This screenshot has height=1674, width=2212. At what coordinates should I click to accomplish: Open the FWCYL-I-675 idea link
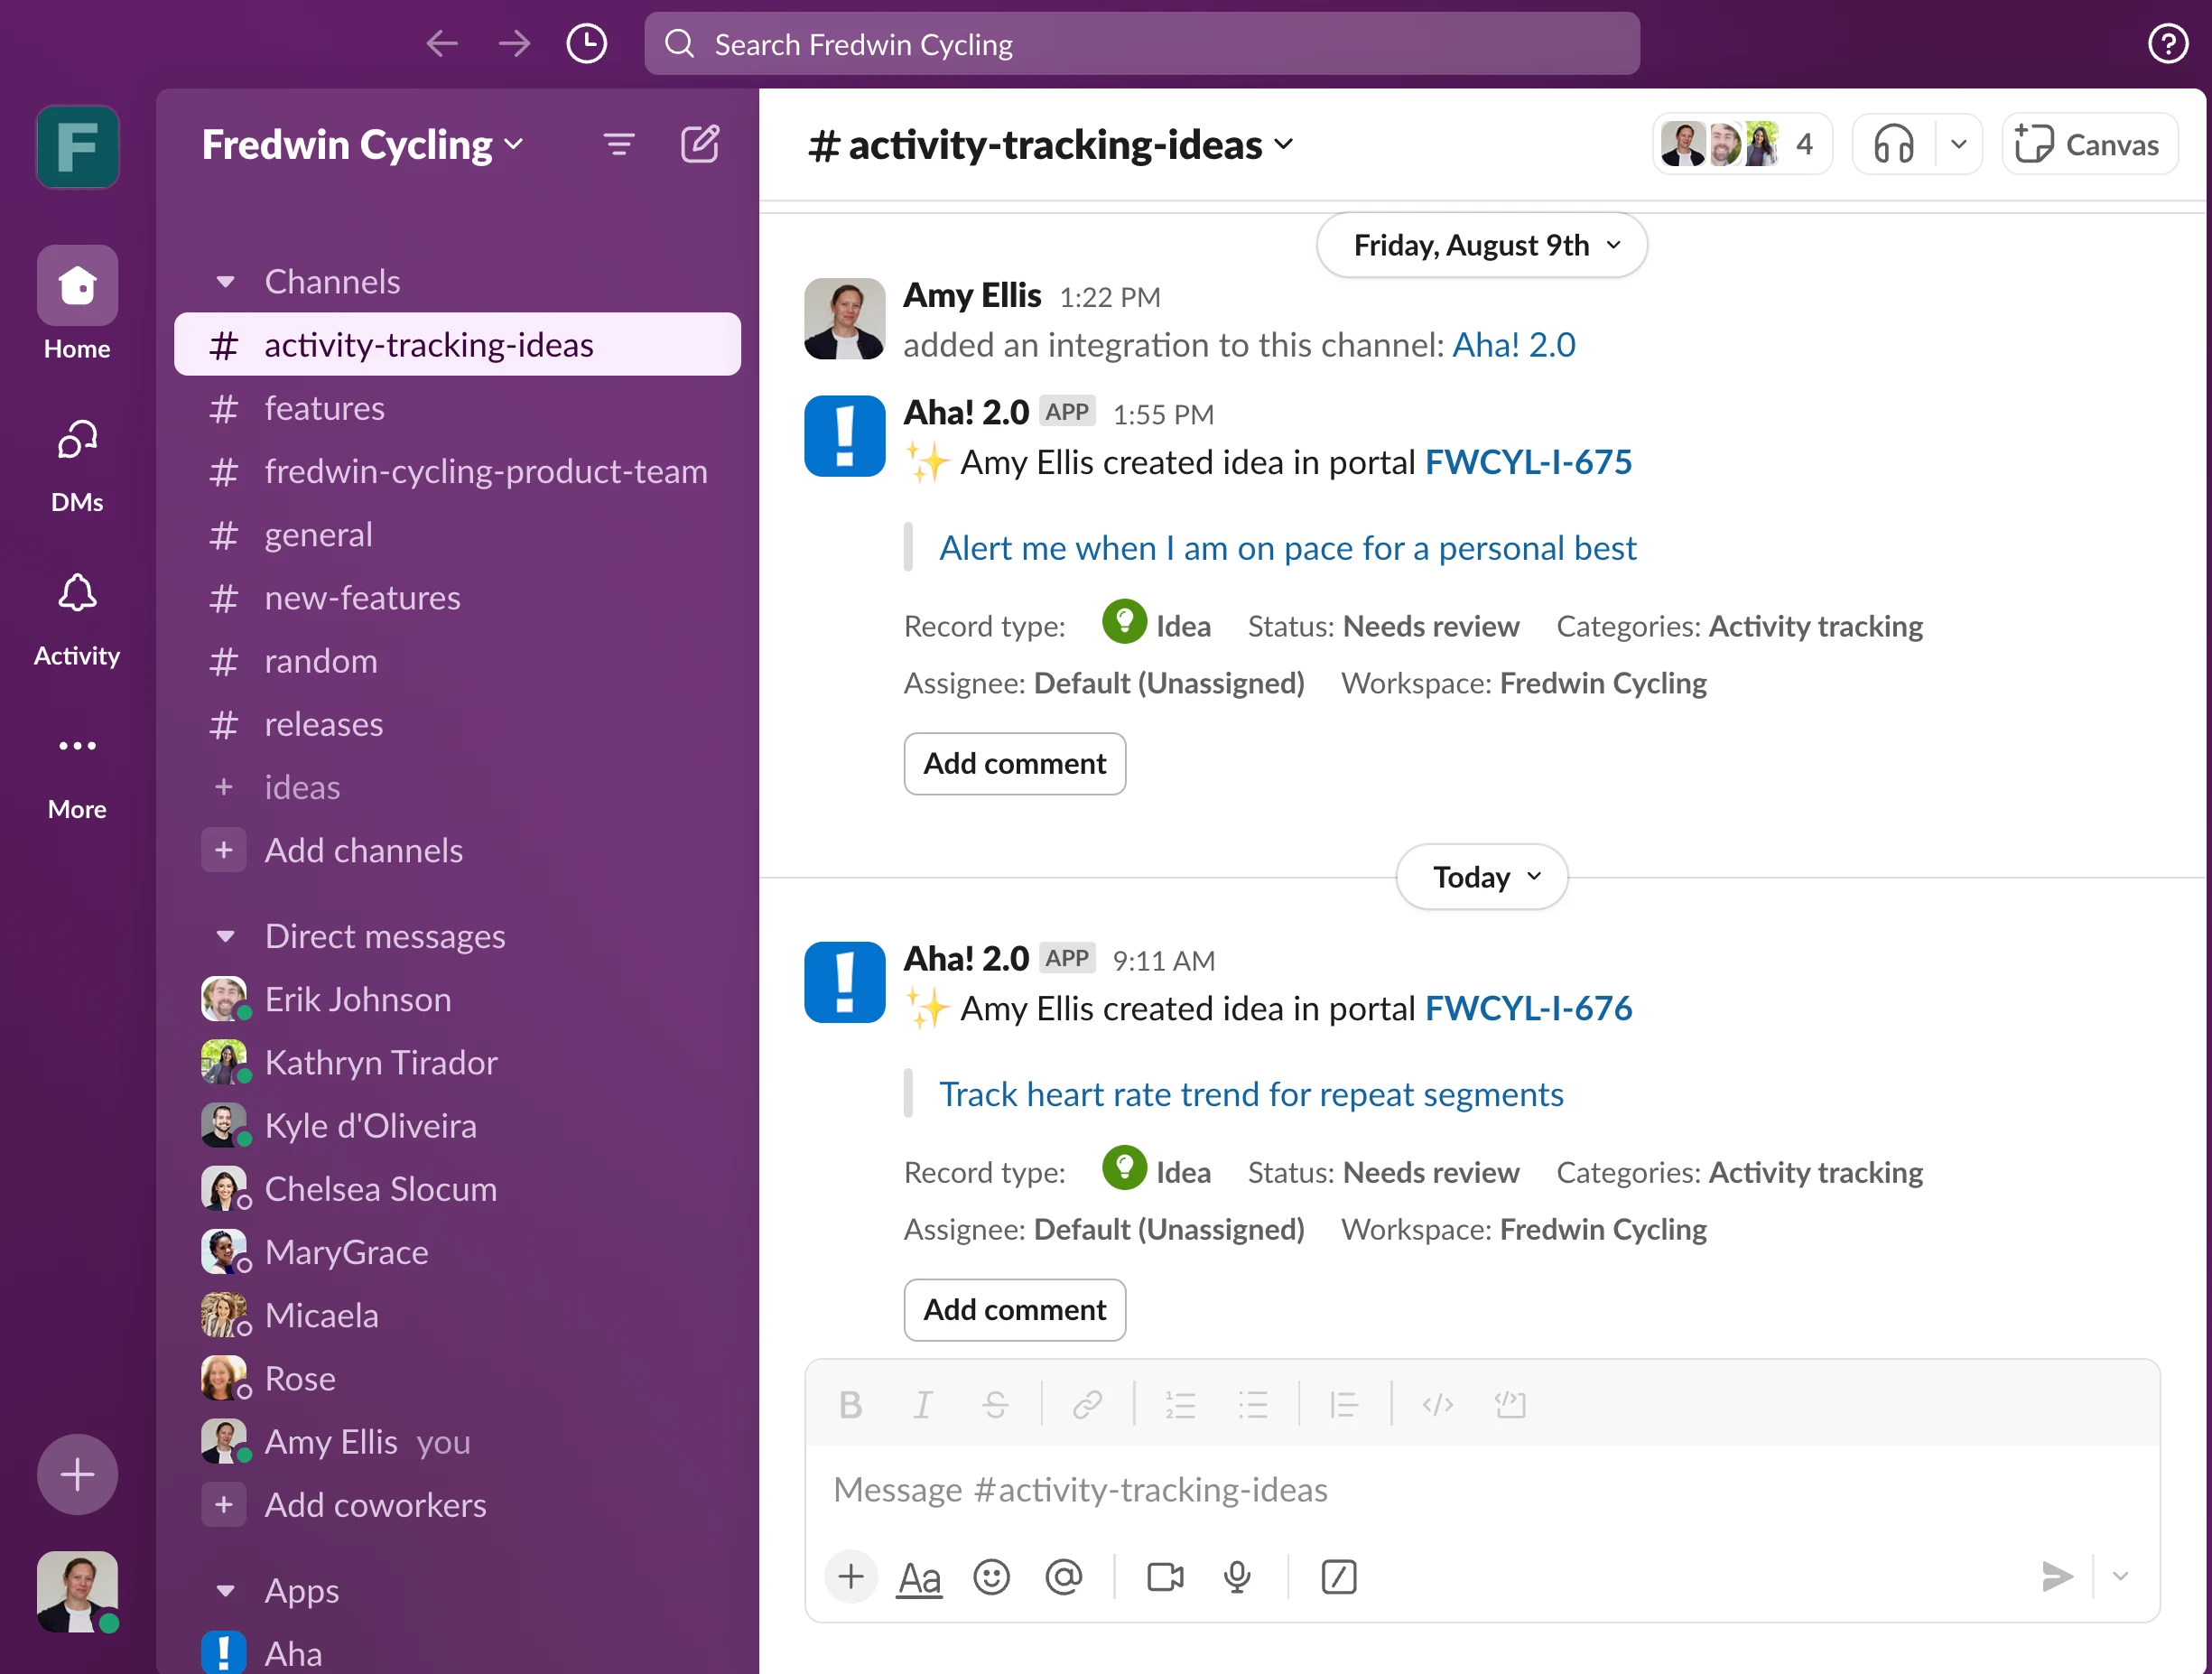pos(1527,462)
